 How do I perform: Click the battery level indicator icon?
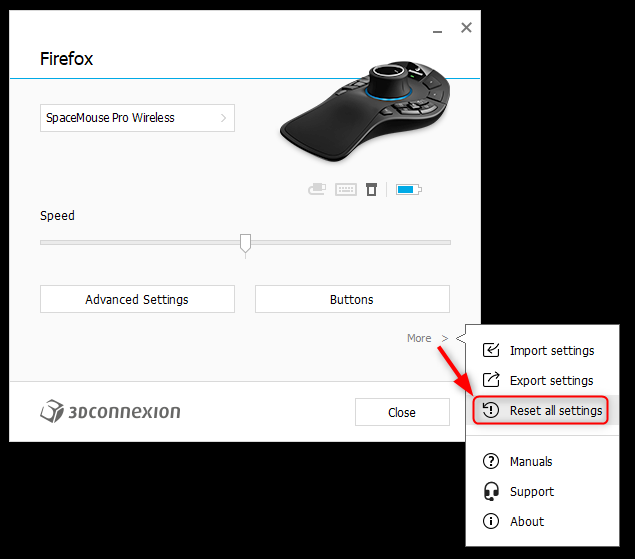point(409,189)
